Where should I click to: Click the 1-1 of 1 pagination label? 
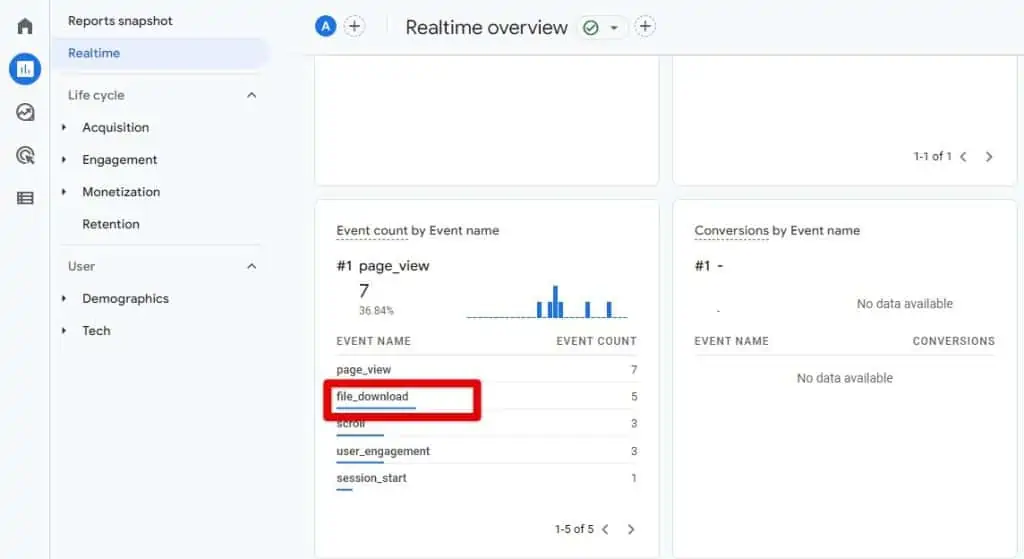tap(933, 156)
